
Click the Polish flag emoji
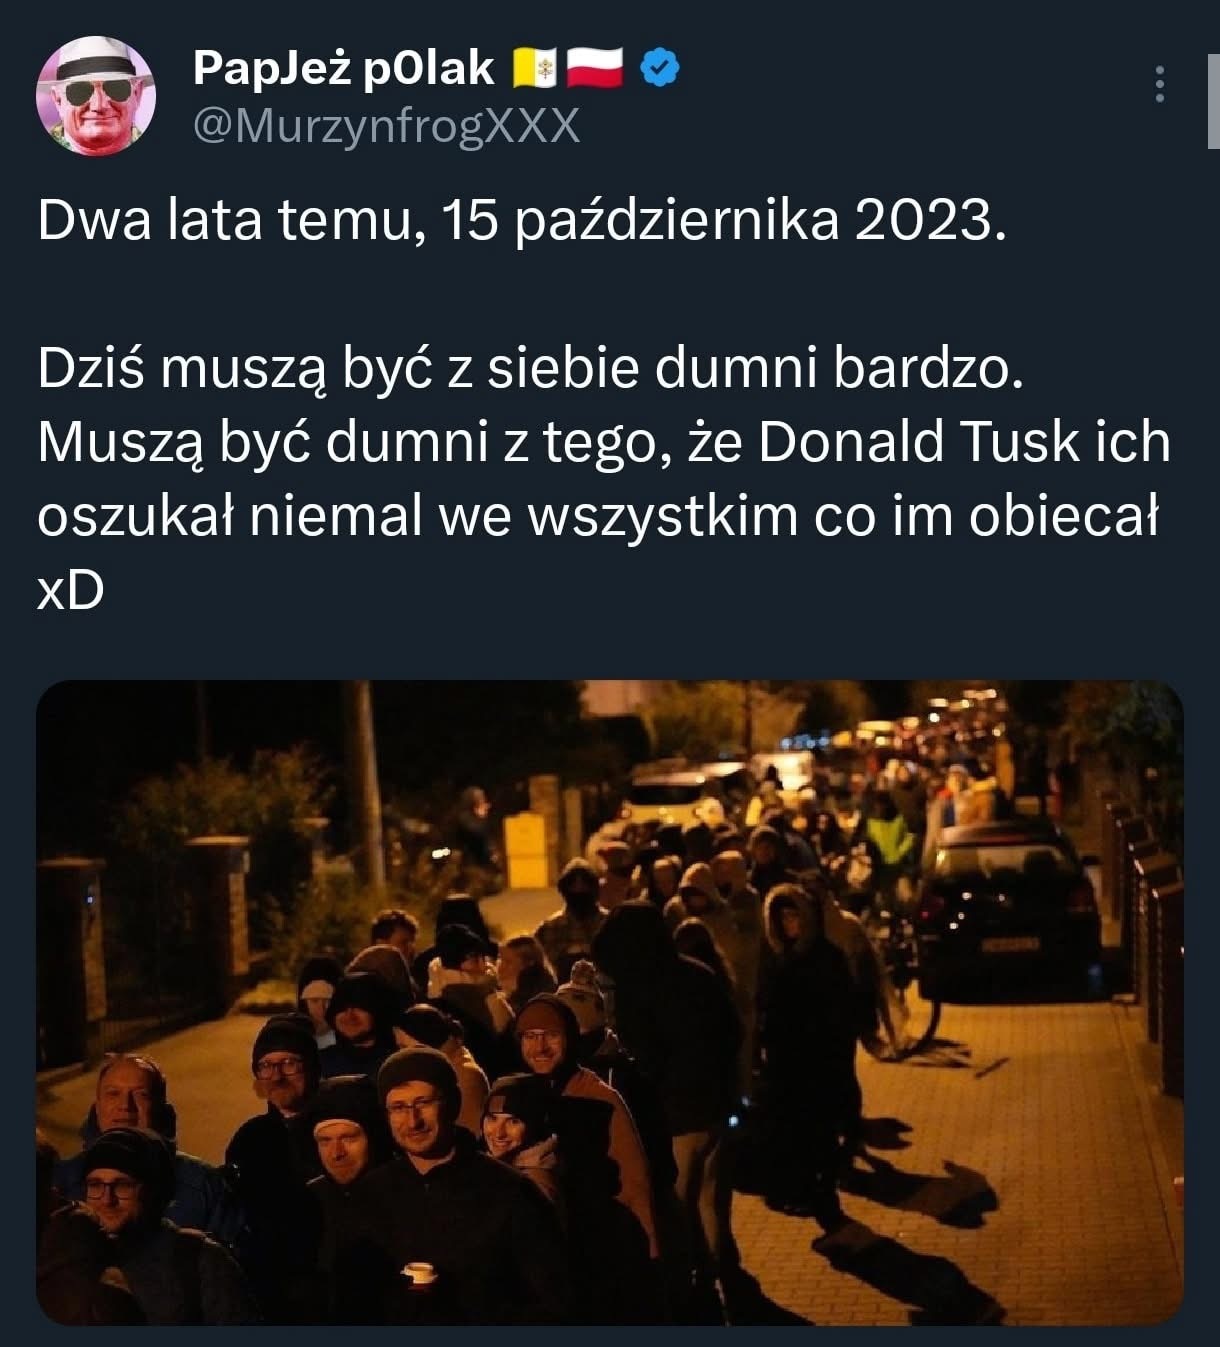pos(596,68)
